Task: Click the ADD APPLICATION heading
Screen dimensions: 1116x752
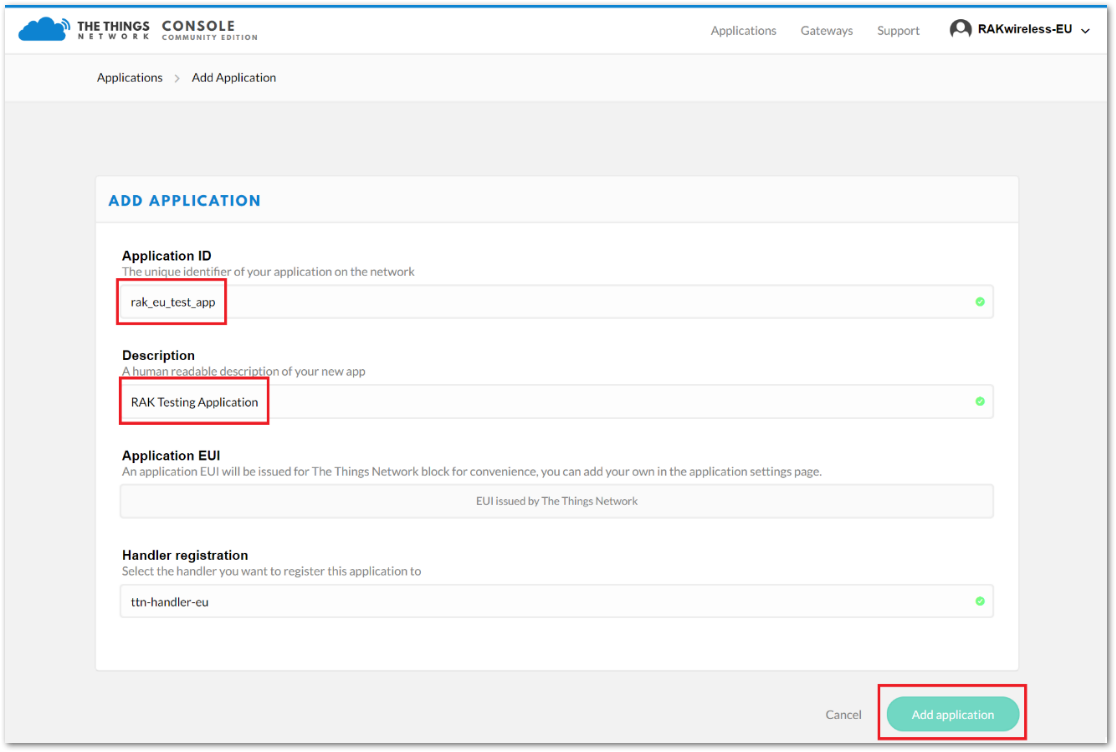Action: tap(184, 201)
